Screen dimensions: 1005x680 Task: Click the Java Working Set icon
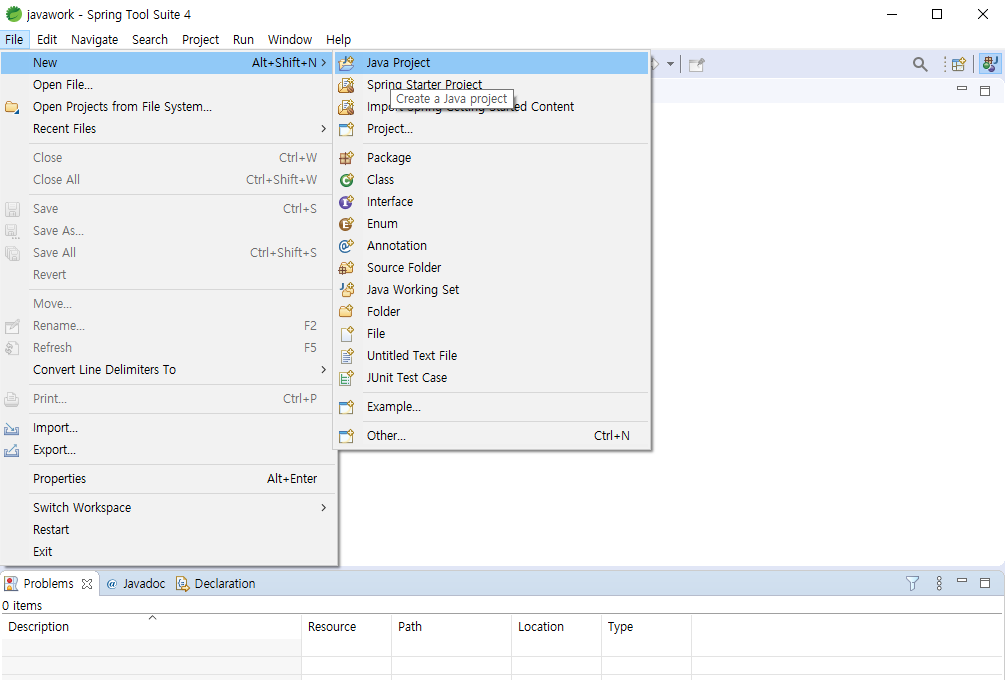point(346,290)
